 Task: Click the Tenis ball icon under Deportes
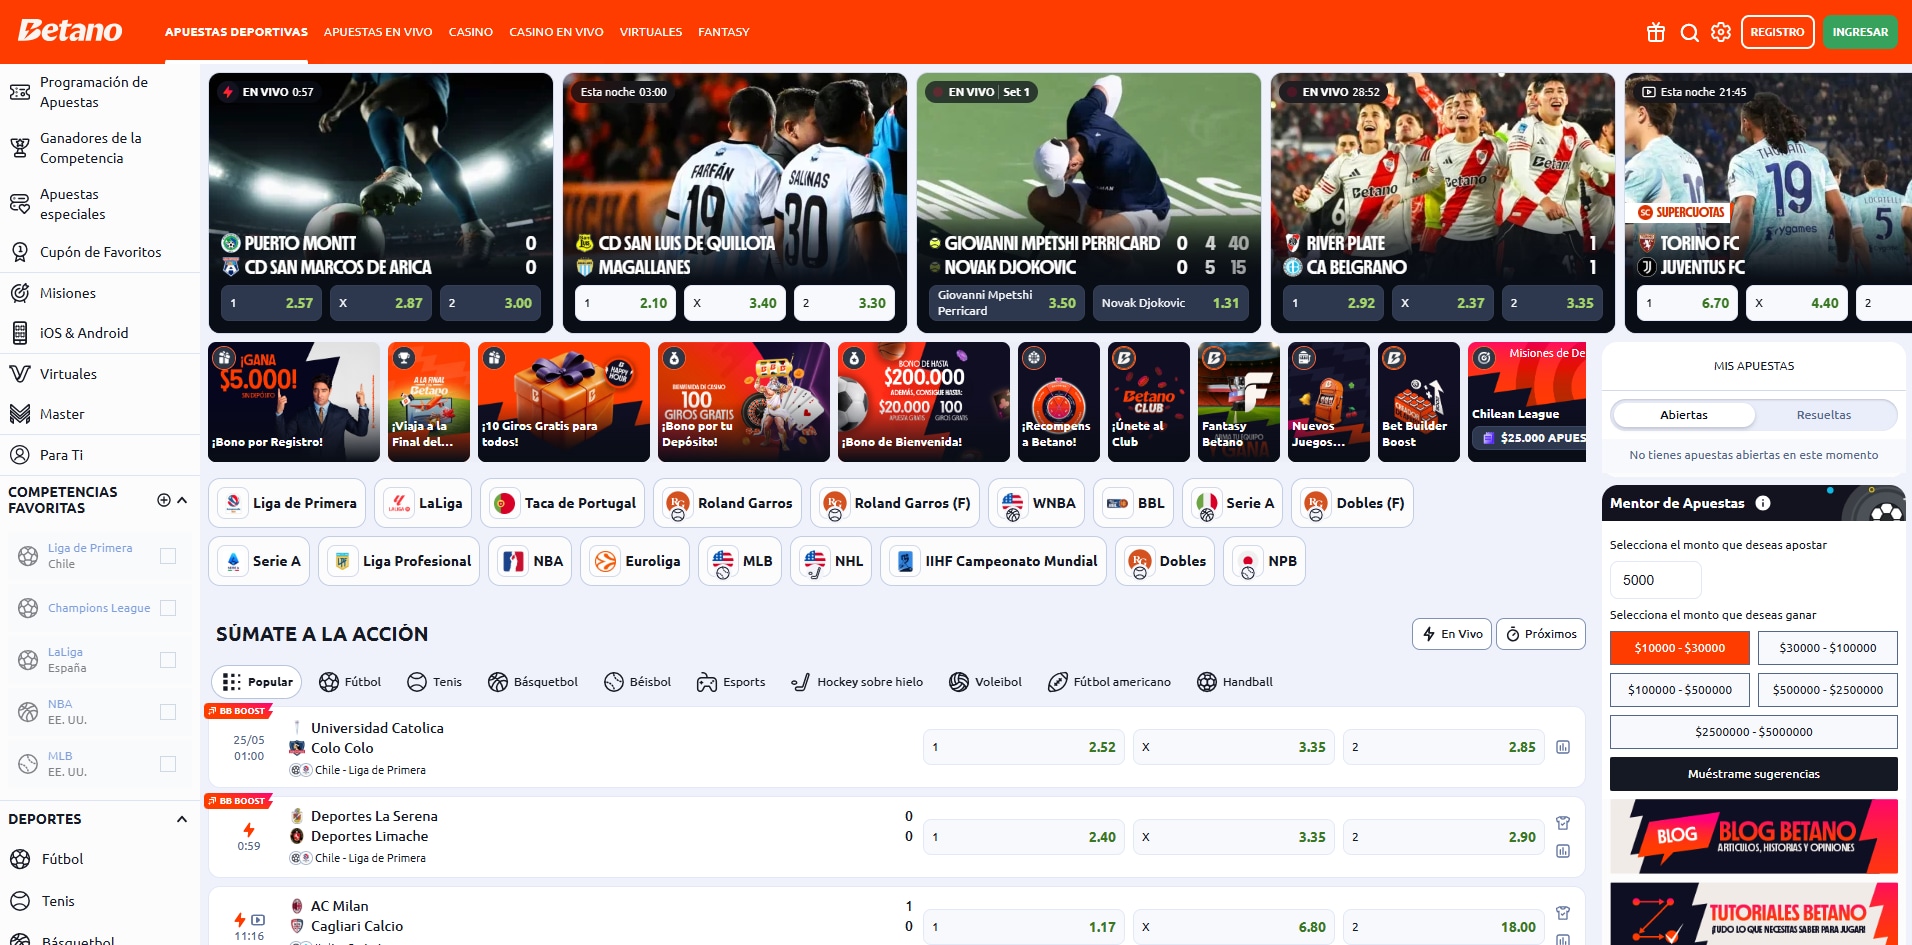click(x=20, y=901)
